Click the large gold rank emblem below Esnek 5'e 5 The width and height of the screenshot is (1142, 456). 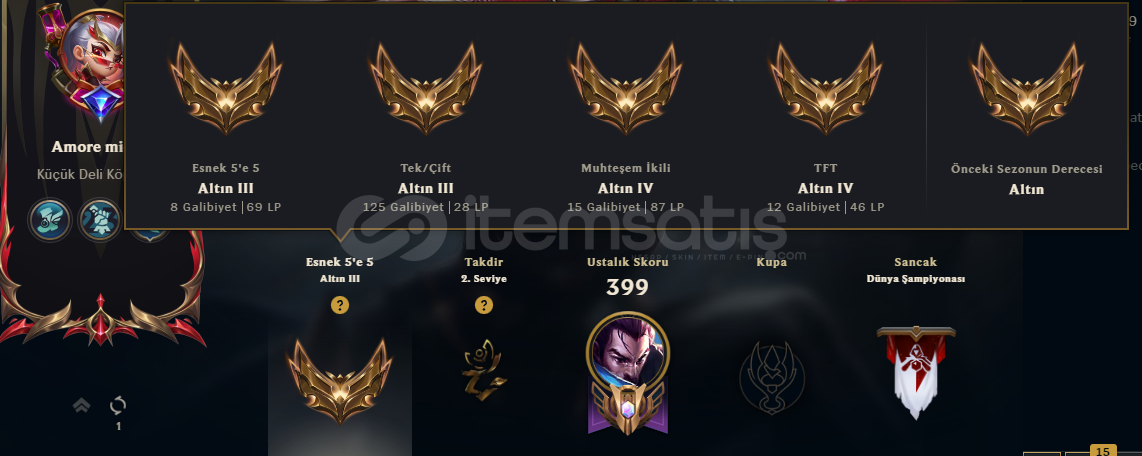point(339,381)
